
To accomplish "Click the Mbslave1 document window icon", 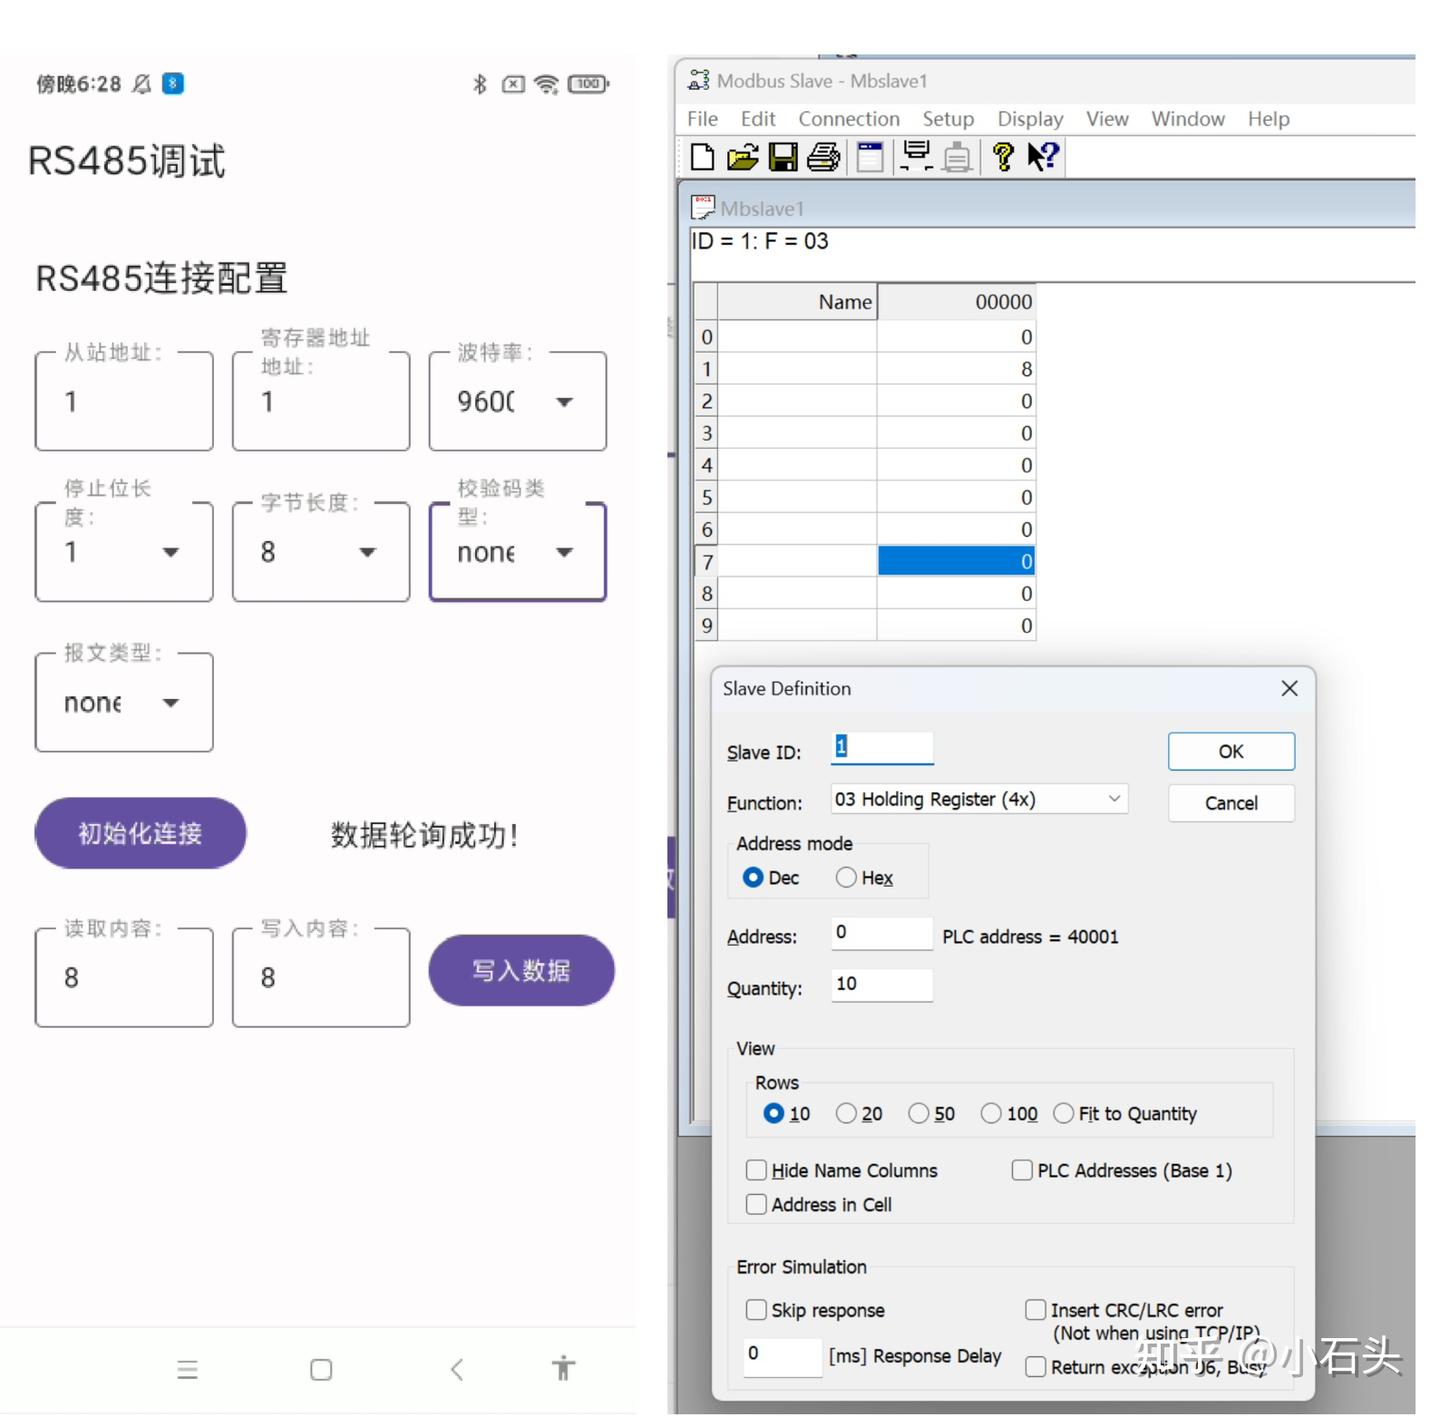I will pyautogui.click(x=703, y=207).
